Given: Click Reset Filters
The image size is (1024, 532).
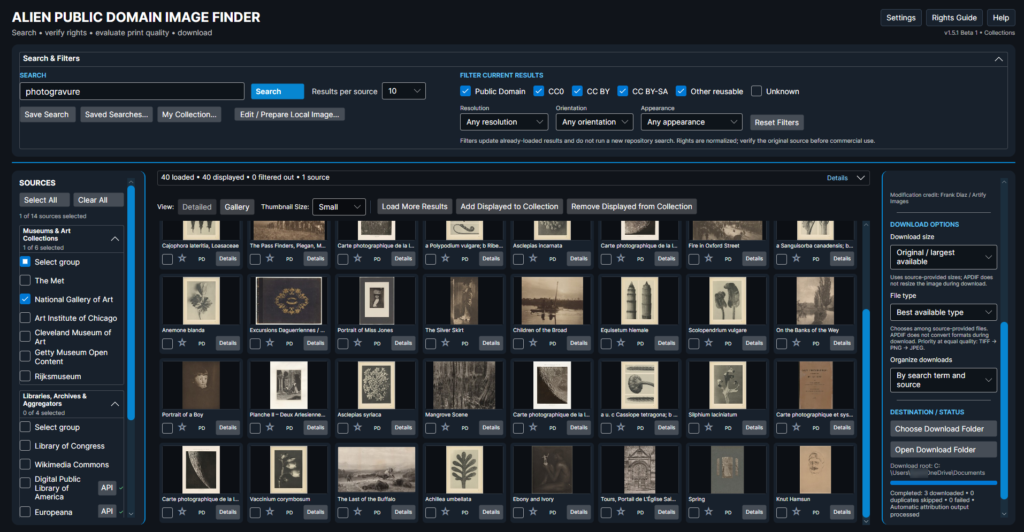Looking at the screenshot, I should click(776, 122).
